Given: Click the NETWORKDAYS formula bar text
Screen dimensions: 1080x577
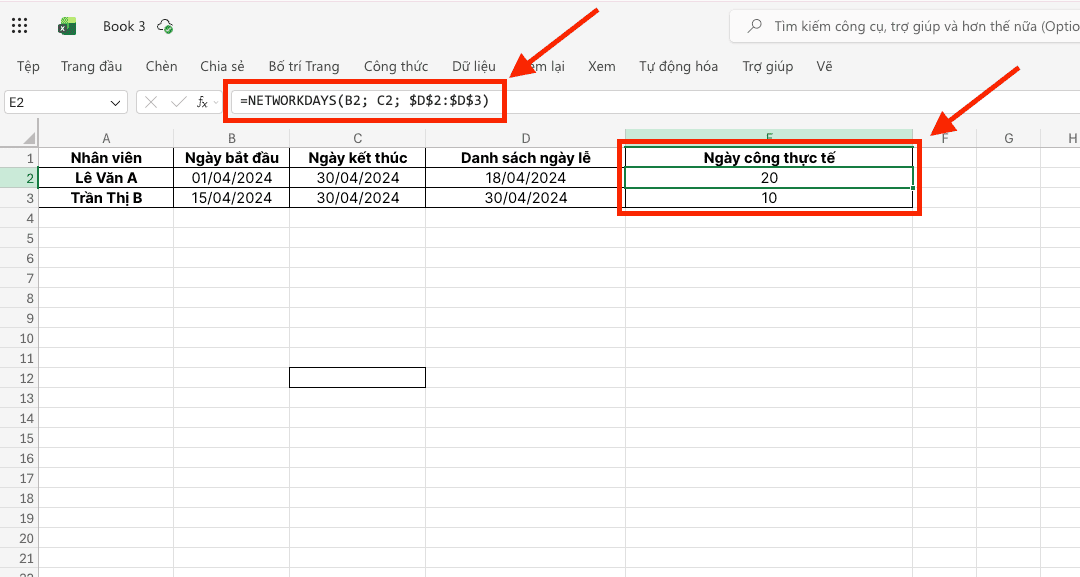Looking at the screenshot, I should point(364,102).
